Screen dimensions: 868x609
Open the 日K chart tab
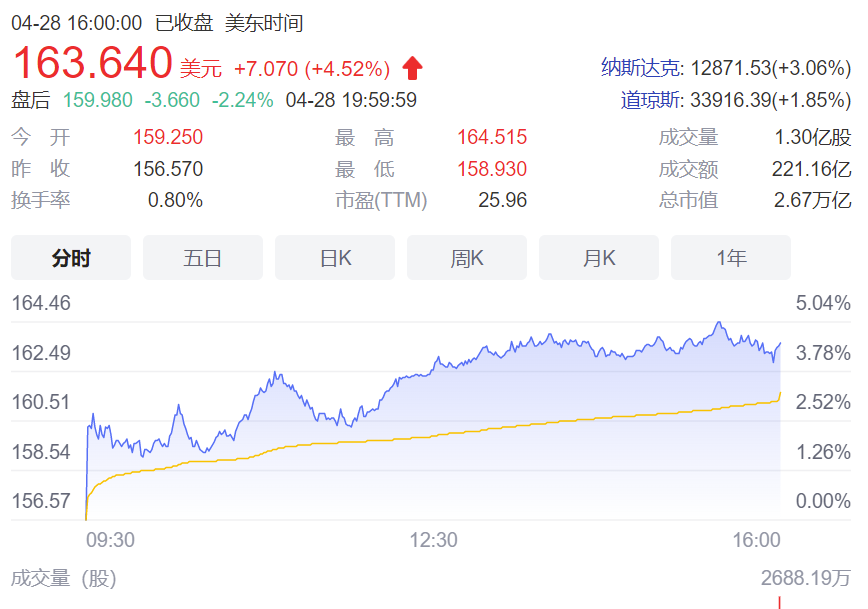click(335, 258)
